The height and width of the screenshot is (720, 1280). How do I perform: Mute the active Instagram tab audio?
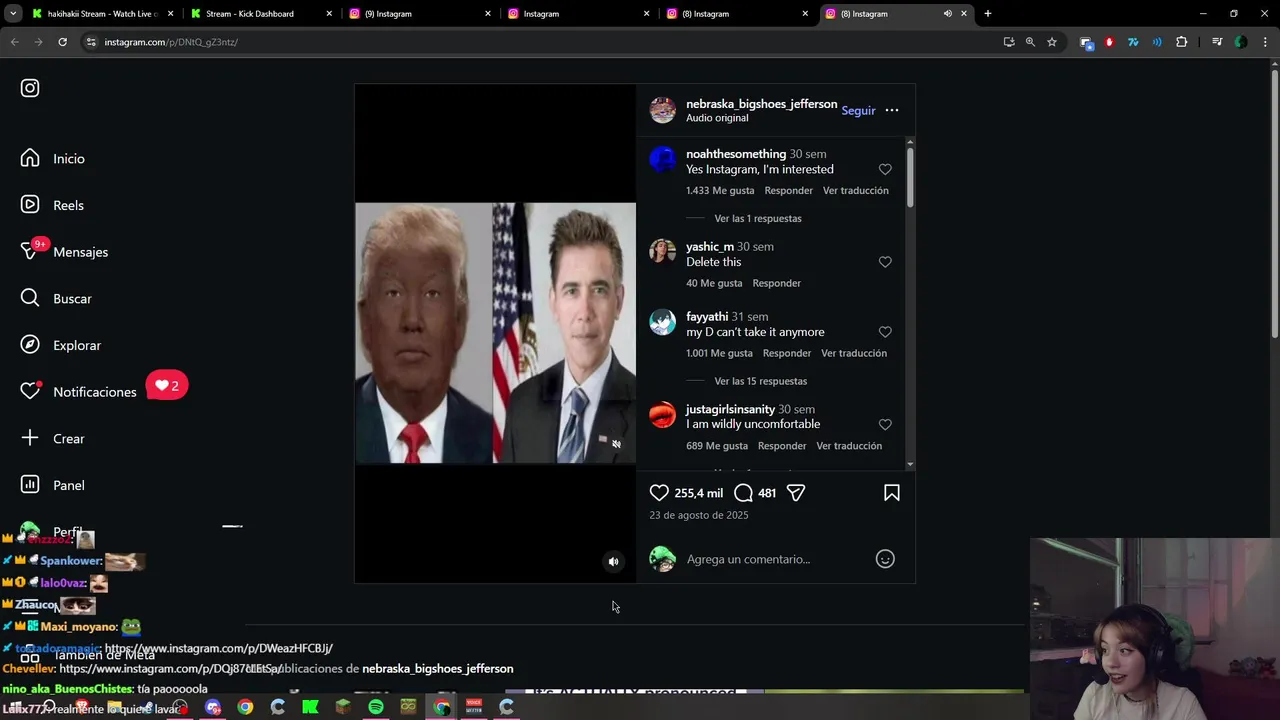(x=947, y=14)
